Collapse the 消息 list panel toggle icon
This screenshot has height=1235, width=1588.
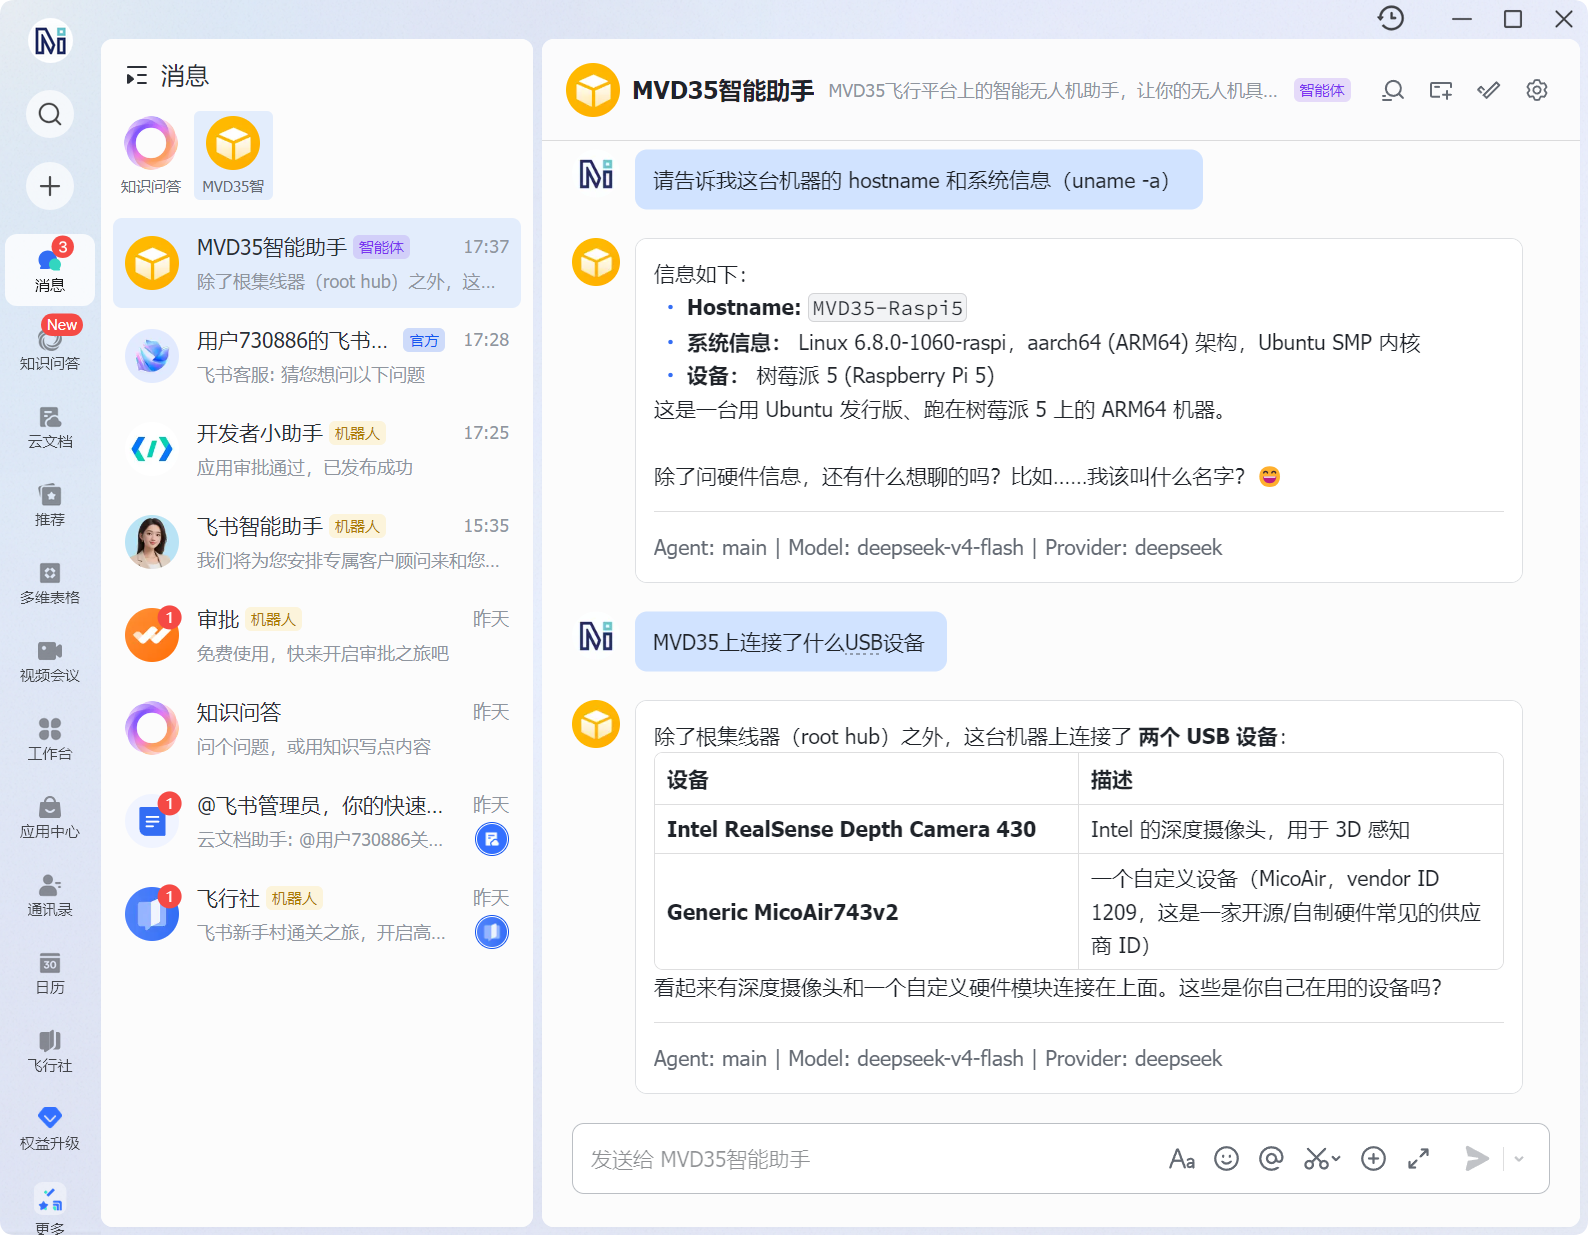pos(136,76)
